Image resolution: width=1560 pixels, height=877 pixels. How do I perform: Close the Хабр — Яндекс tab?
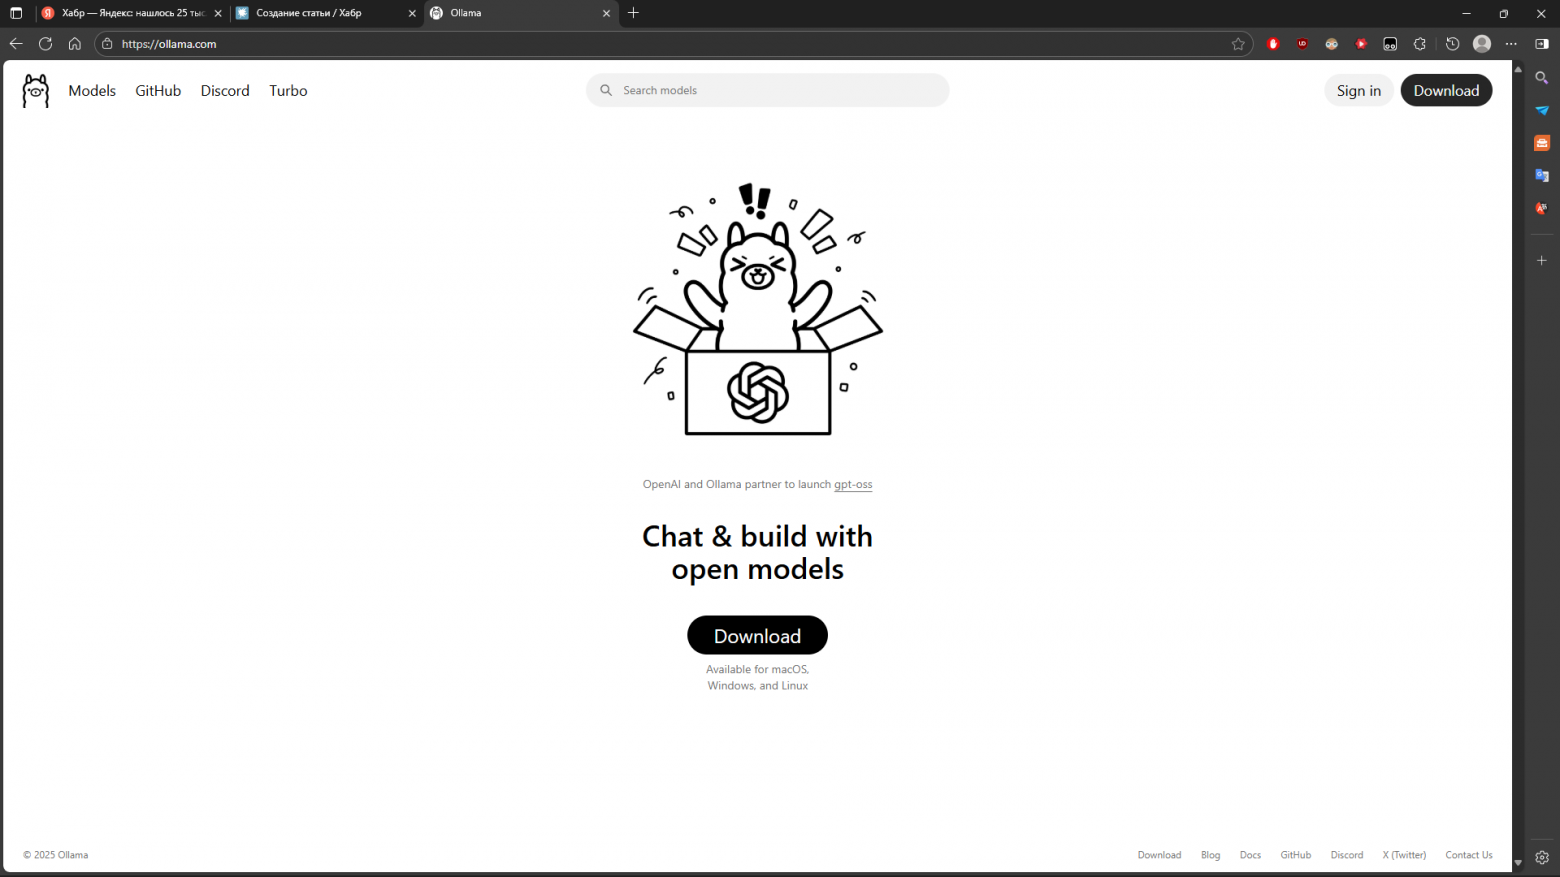click(218, 13)
